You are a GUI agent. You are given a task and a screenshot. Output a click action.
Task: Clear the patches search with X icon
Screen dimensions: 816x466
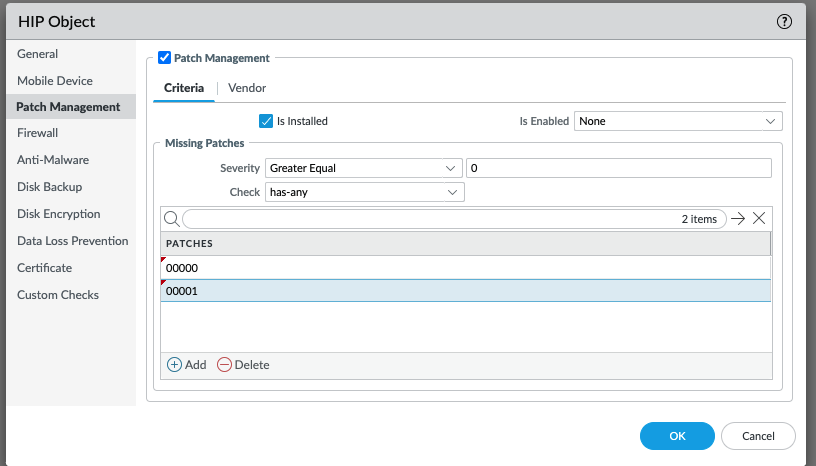point(759,219)
